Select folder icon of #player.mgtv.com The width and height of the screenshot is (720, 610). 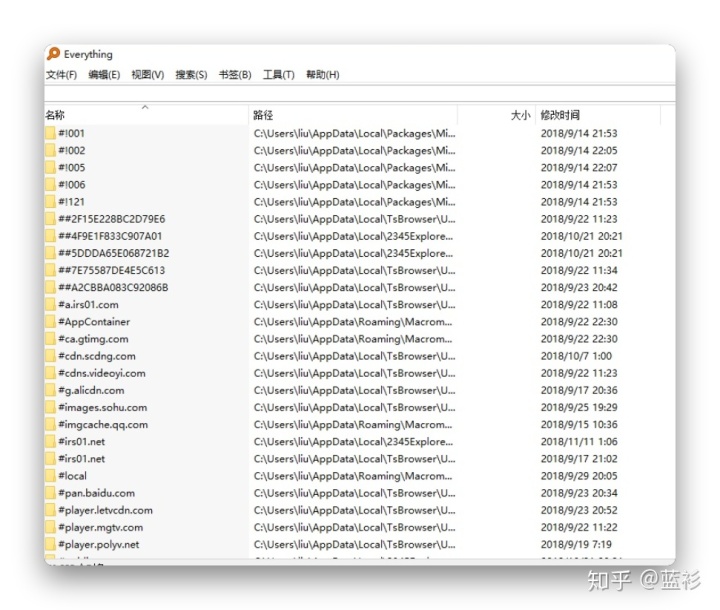click(50, 527)
